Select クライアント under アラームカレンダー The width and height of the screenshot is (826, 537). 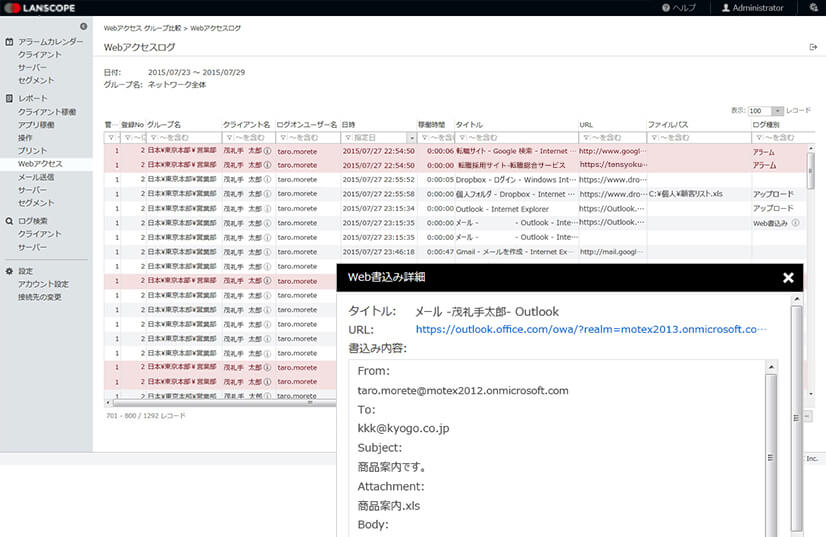(x=40, y=55)
